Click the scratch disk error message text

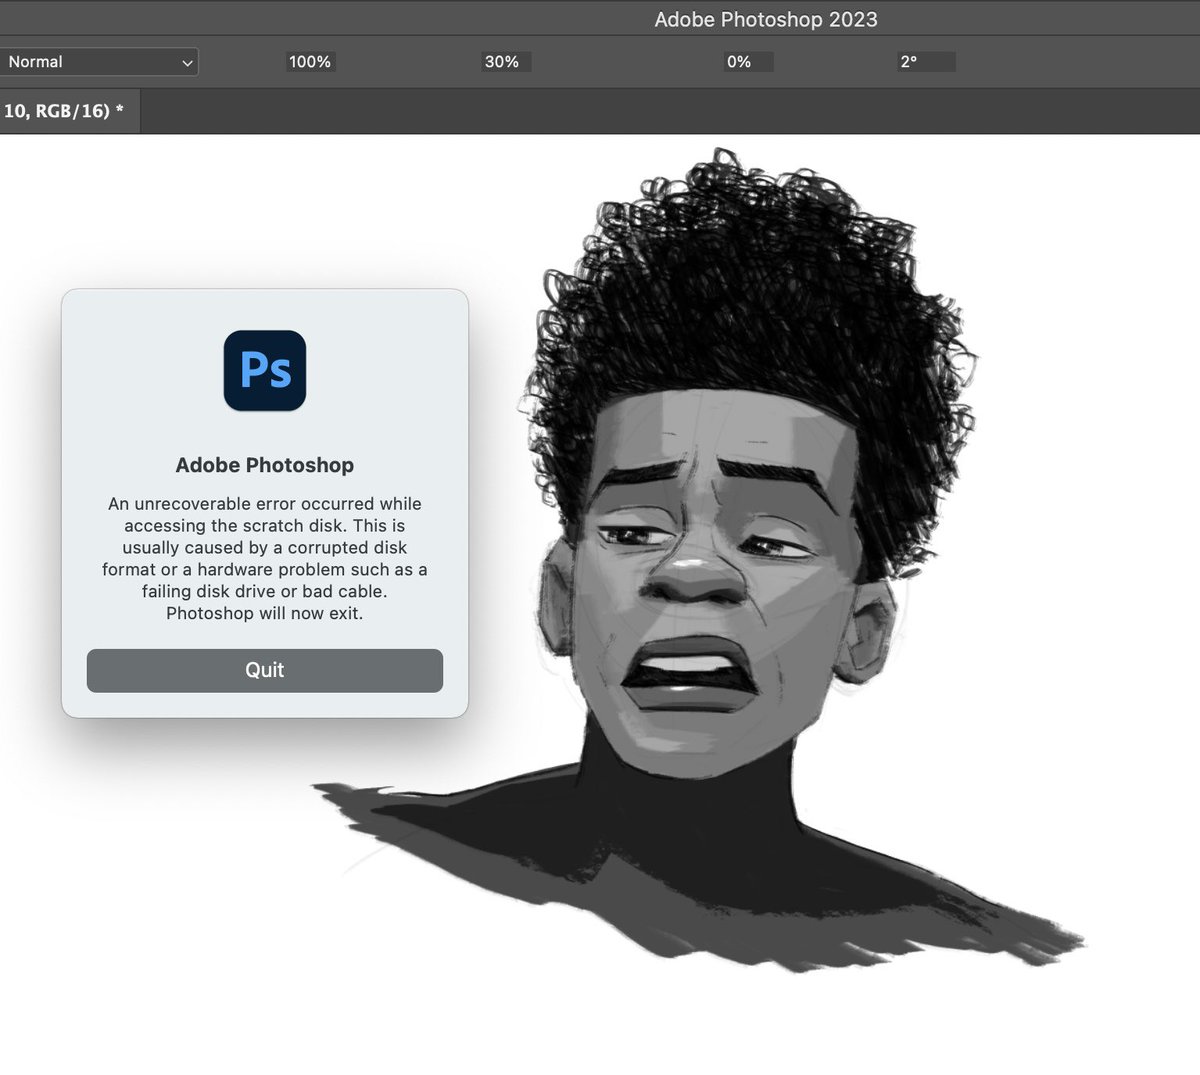[x=264, y=558]
